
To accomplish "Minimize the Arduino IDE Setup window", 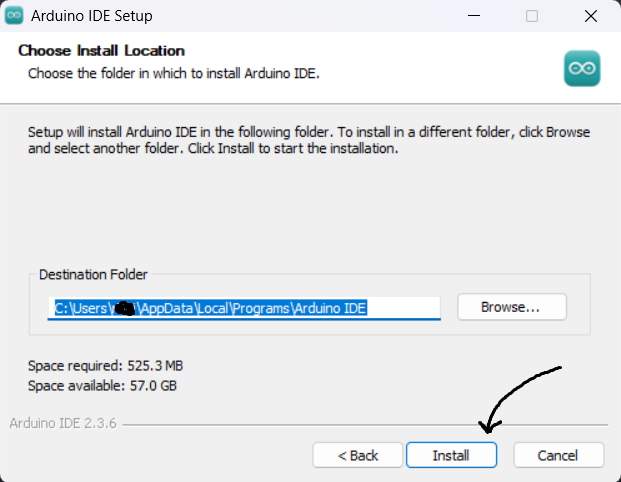I will [x=486, y=16].
